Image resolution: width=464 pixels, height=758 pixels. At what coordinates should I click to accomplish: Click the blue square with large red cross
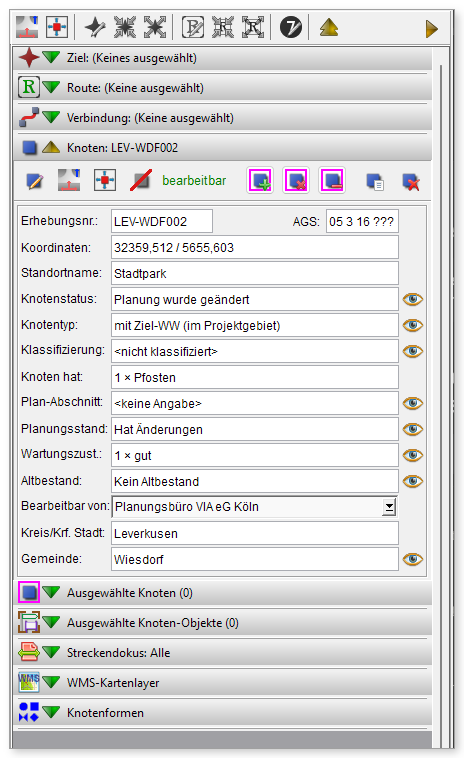(411, 182)
